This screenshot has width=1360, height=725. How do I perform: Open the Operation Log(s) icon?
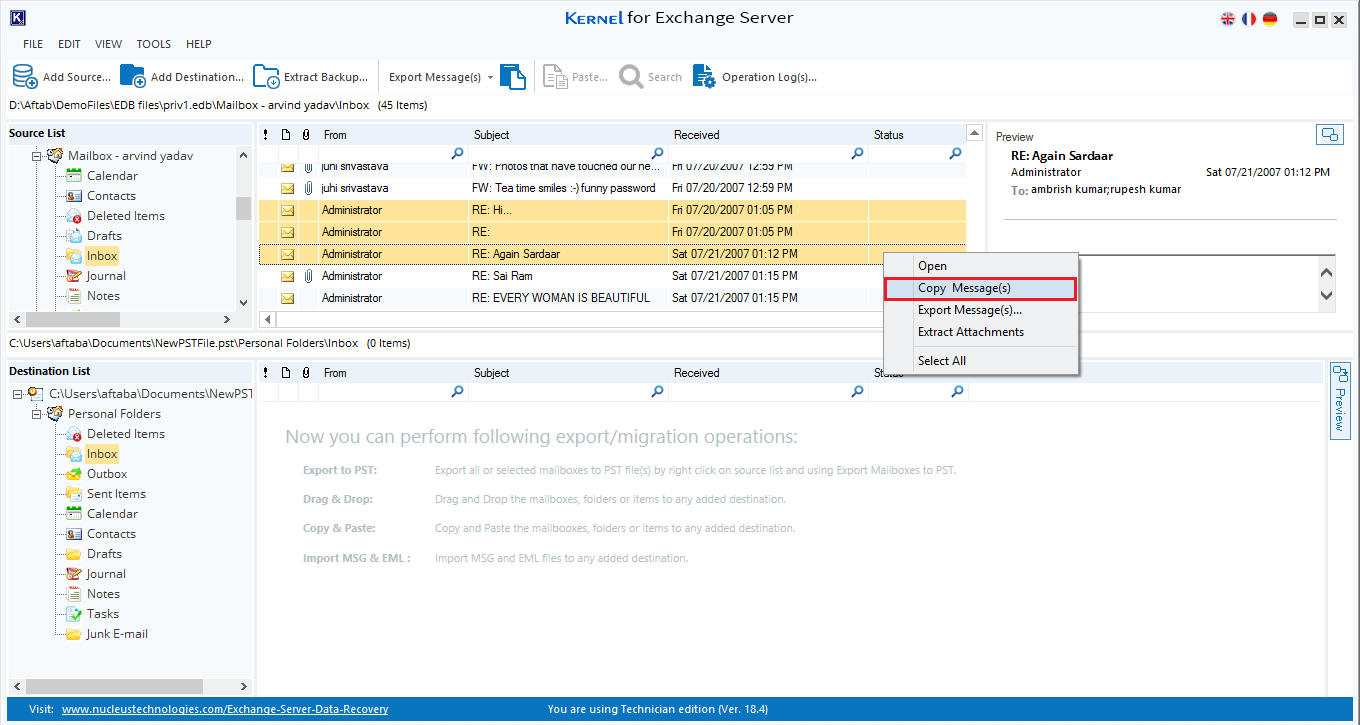705,77
